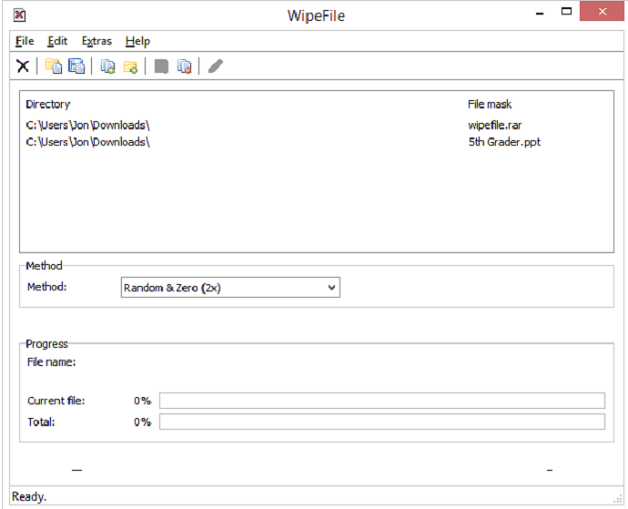Minimize the WipeFile window

coord(540,14)
